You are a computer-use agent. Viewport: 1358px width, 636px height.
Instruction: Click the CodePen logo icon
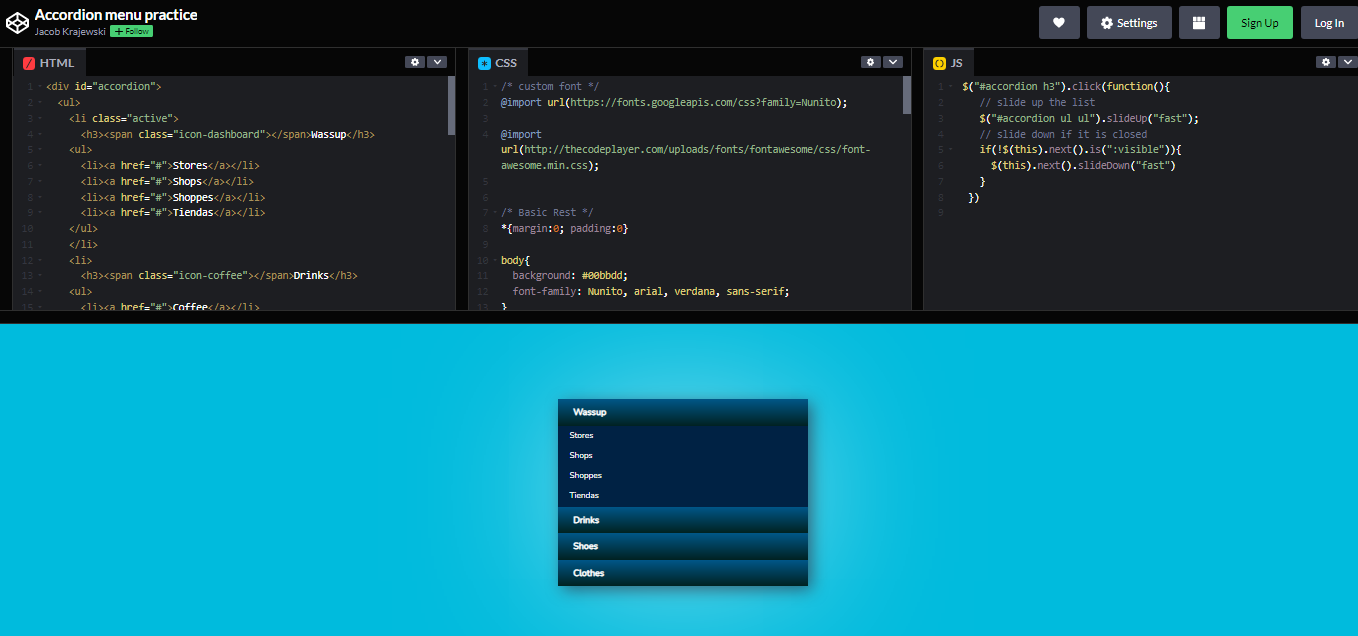click(x=17, y=22)
